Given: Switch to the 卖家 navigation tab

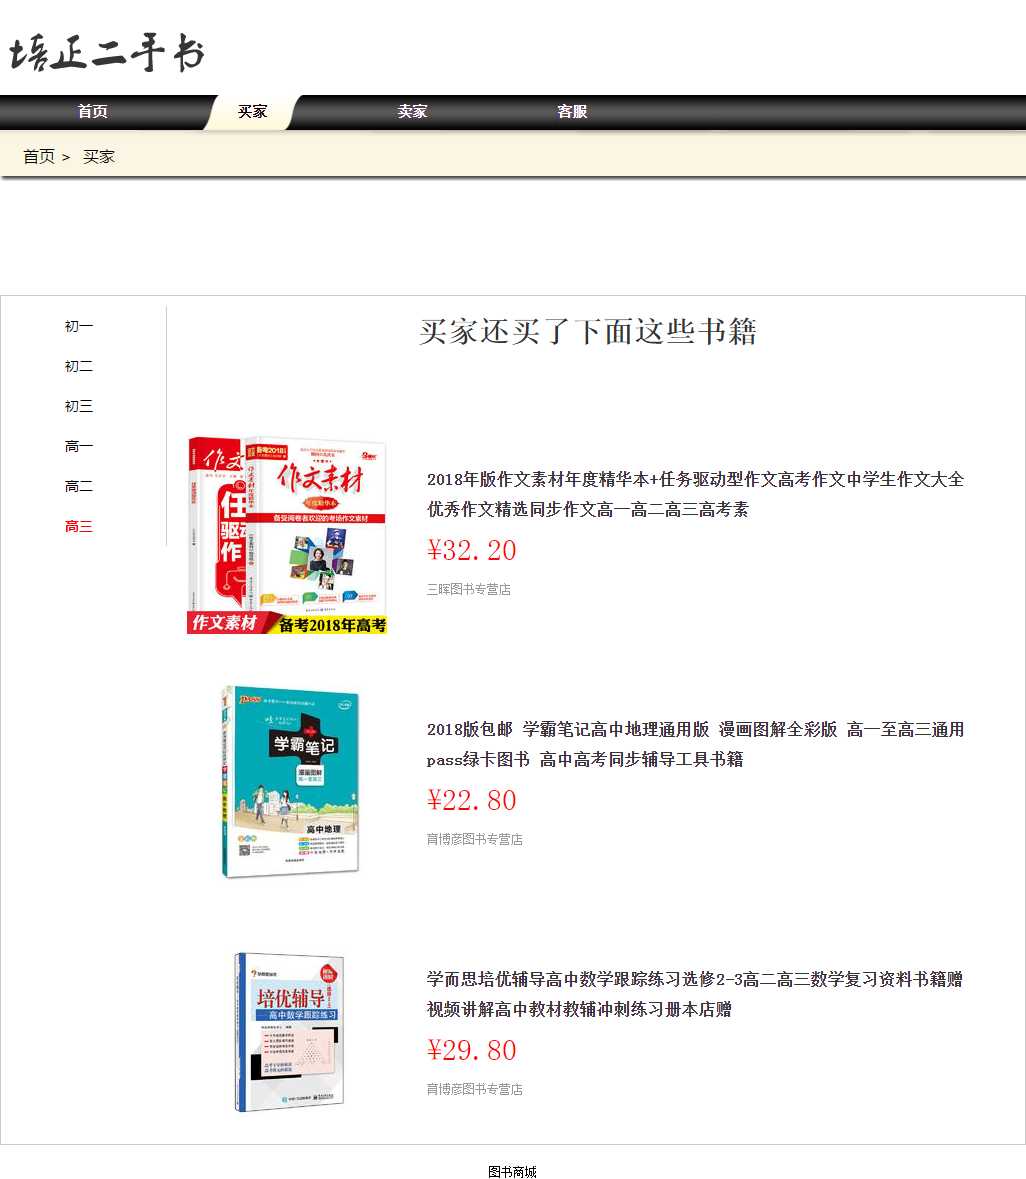Looking at the screenshot, I should (x=412, y=112).
